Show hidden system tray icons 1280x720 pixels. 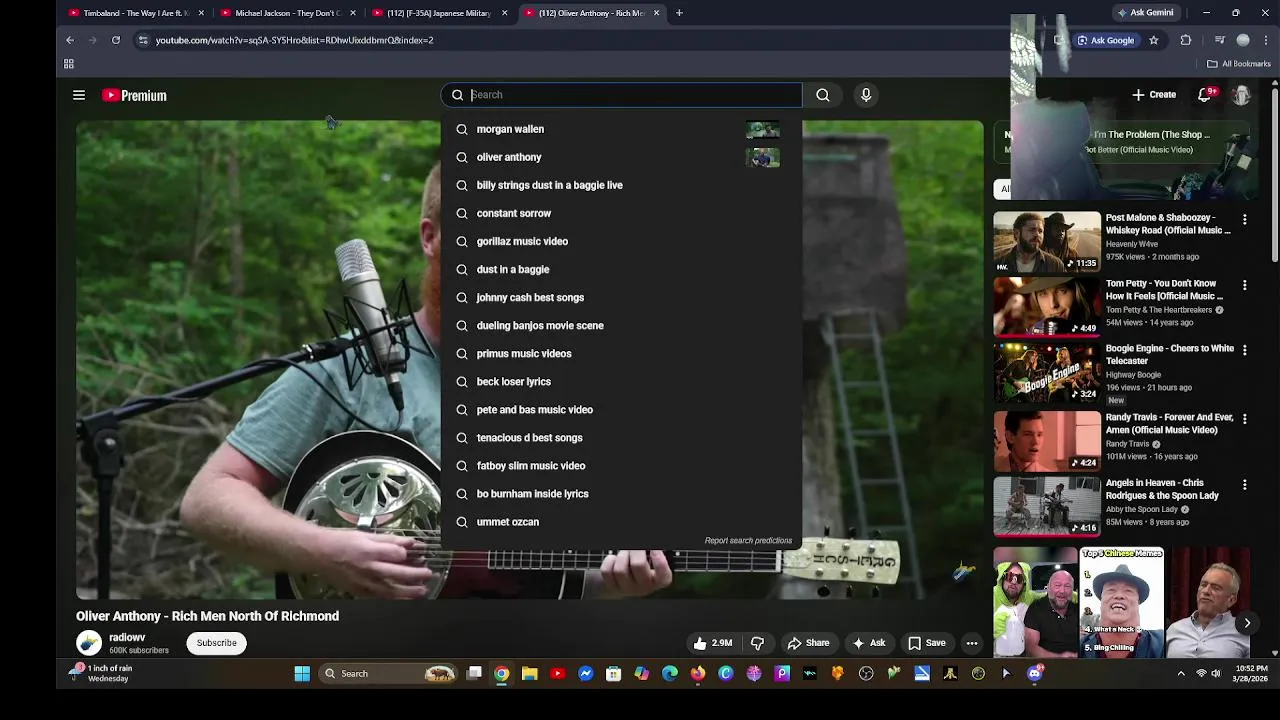tap(1181, 674)
